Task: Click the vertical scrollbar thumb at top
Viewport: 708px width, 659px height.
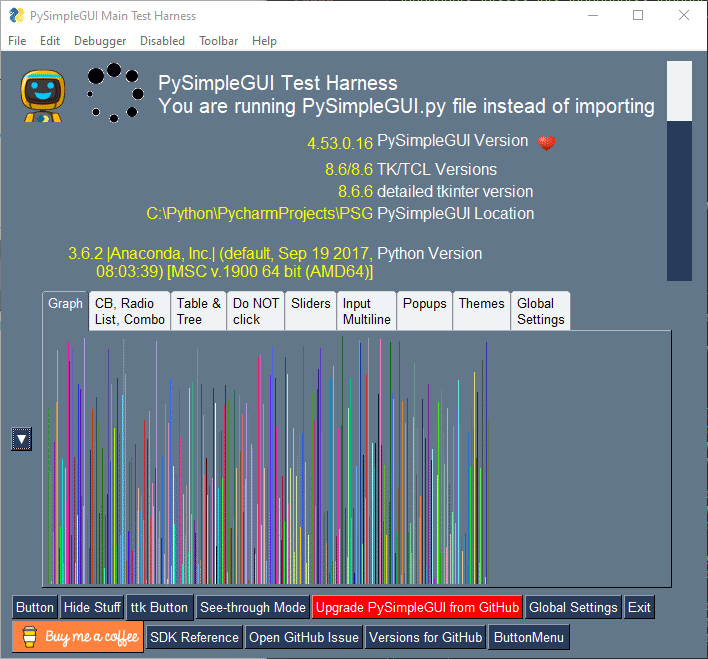Action: pyautogui.click(x=679, y=91)
